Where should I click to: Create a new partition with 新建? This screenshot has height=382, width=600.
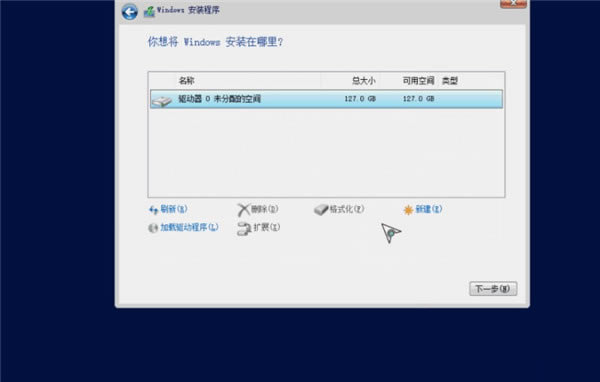pyautogui.click(x=429, y=209)
